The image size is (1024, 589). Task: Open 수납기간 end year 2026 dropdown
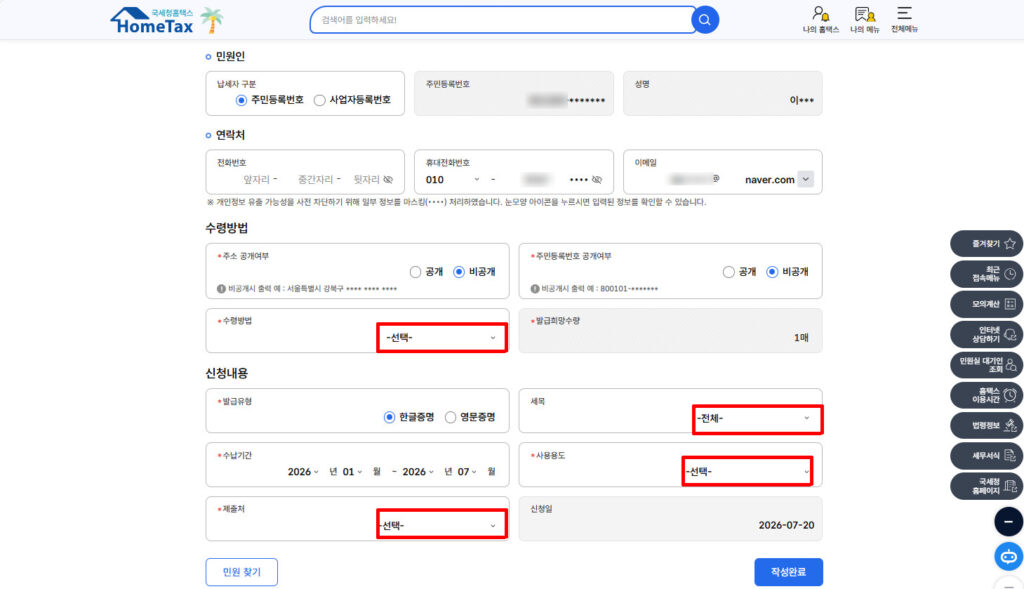click(x=418, y=471)
